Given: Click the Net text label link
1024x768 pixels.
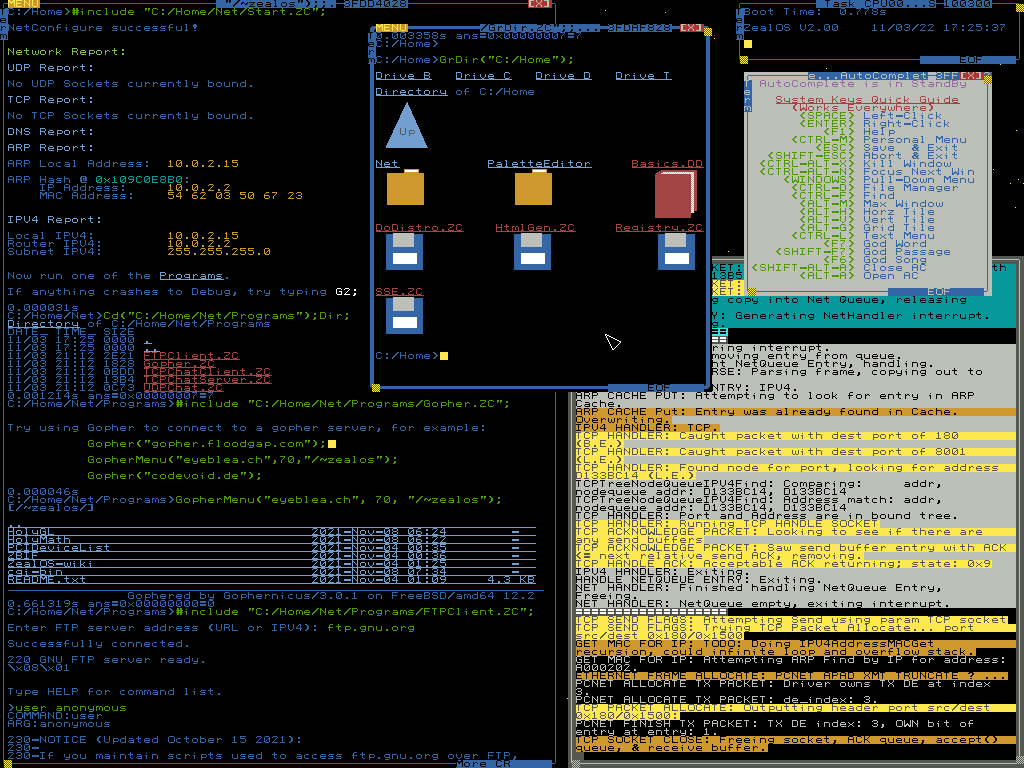Looking at the screenshot, I should point(387,163).
